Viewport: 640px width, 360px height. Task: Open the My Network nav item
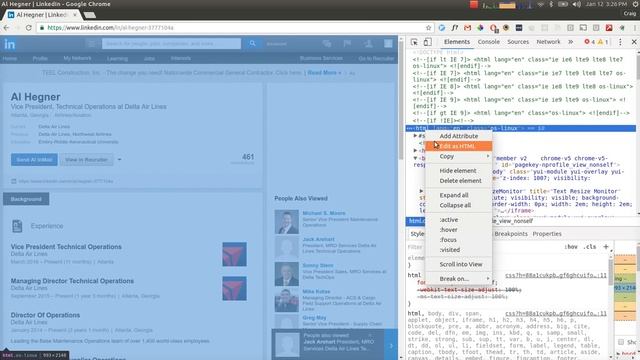pyautogui.click(x=77, y=58)
